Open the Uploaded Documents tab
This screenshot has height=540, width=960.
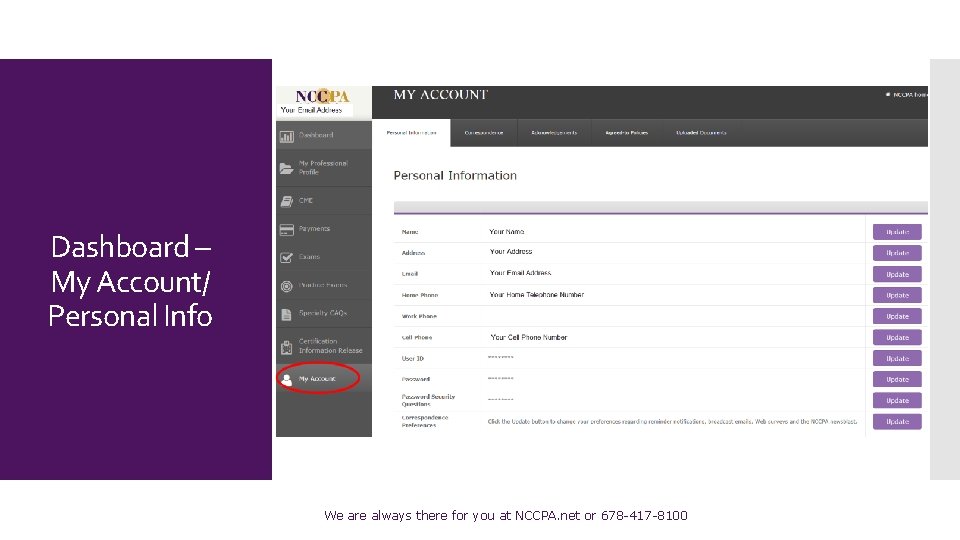point(701,133)
